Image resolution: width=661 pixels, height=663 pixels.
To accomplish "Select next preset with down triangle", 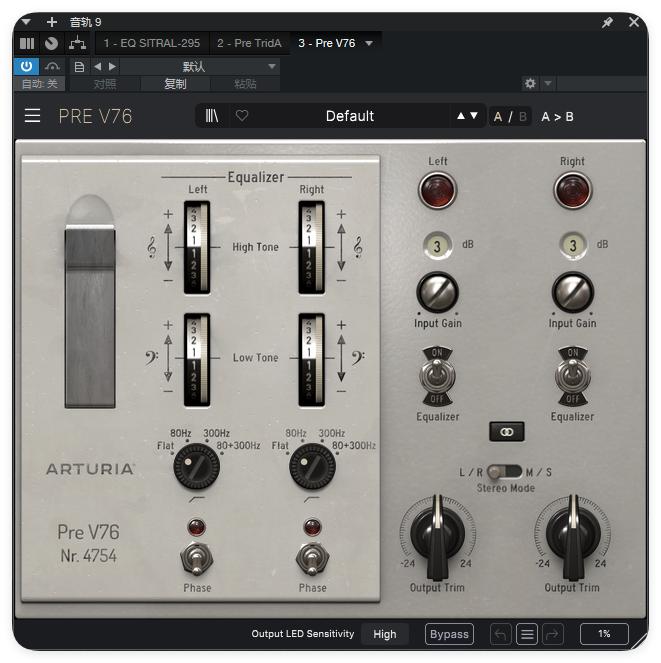I will [474, 115].
